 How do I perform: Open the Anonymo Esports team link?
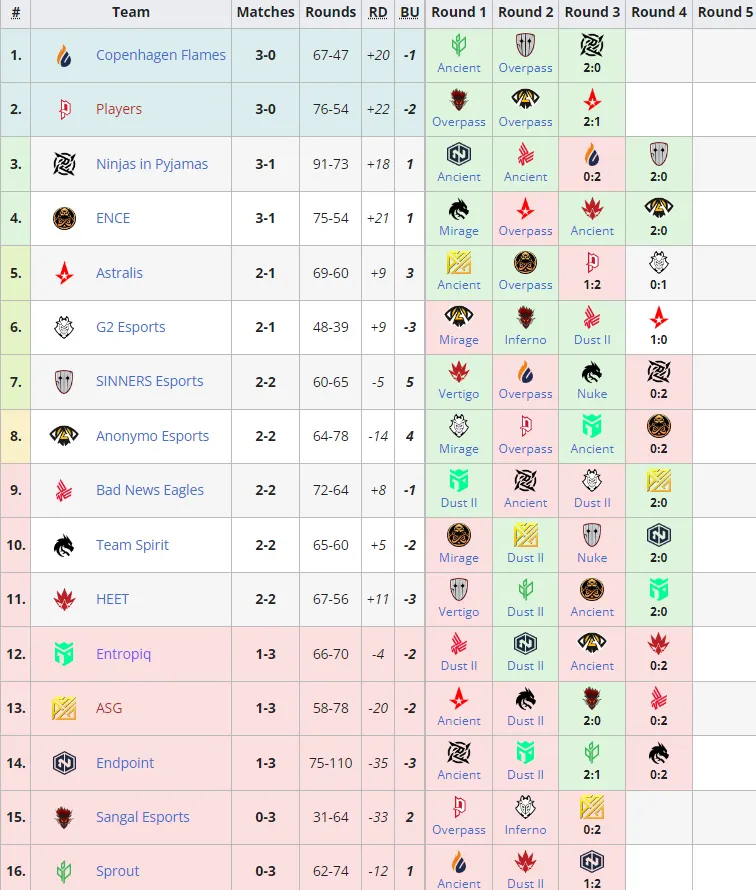coord(152,436)
